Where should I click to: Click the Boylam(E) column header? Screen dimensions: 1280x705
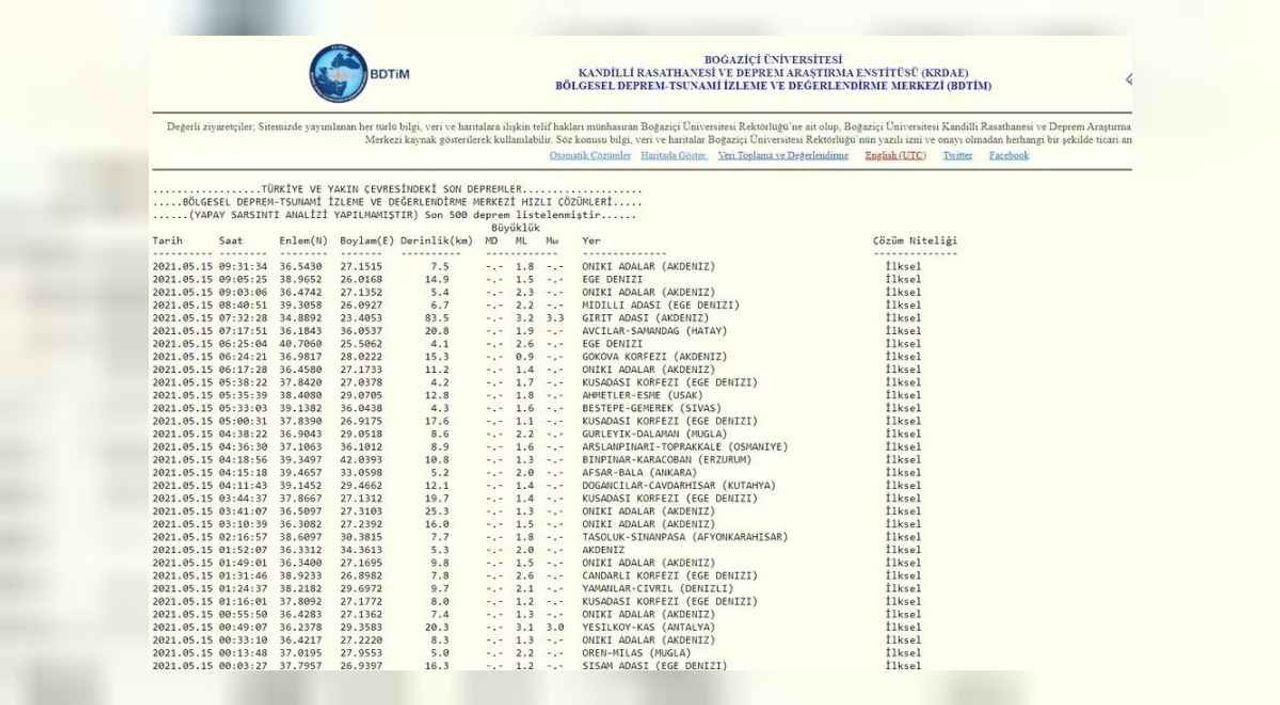[x=367, y=240]
